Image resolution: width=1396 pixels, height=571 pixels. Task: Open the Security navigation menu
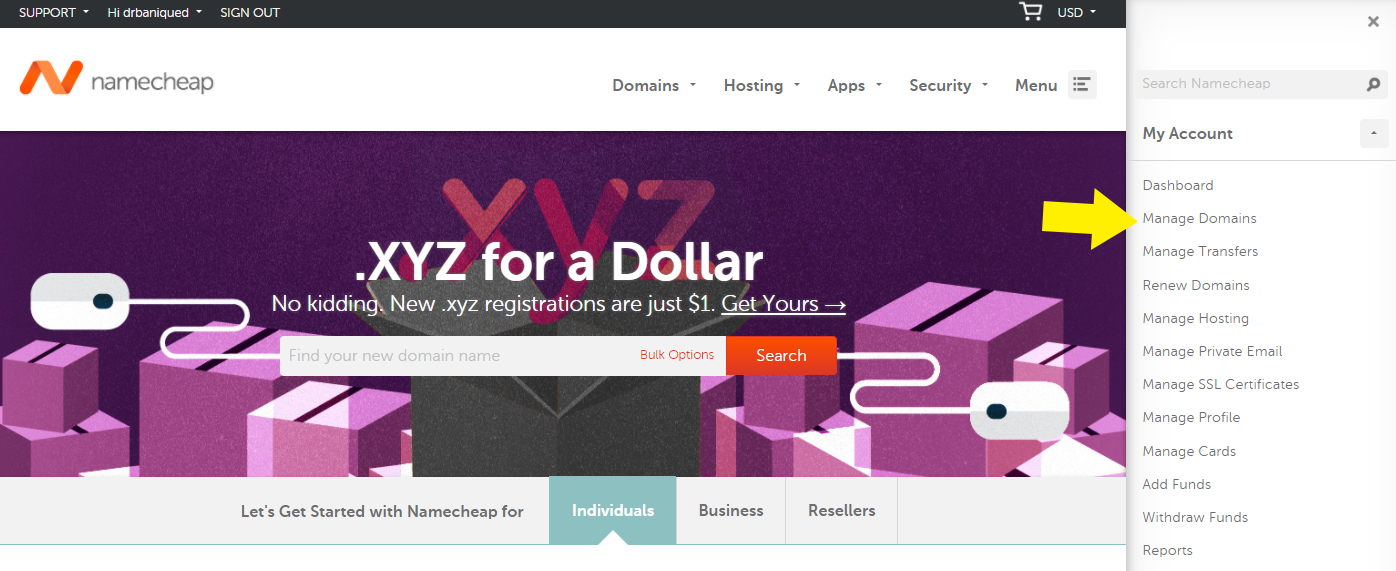click(948, 85)
